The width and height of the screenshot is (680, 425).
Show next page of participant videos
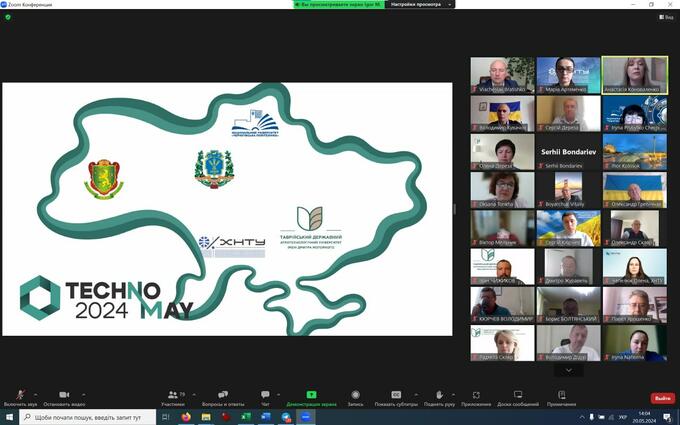point(569,370)
